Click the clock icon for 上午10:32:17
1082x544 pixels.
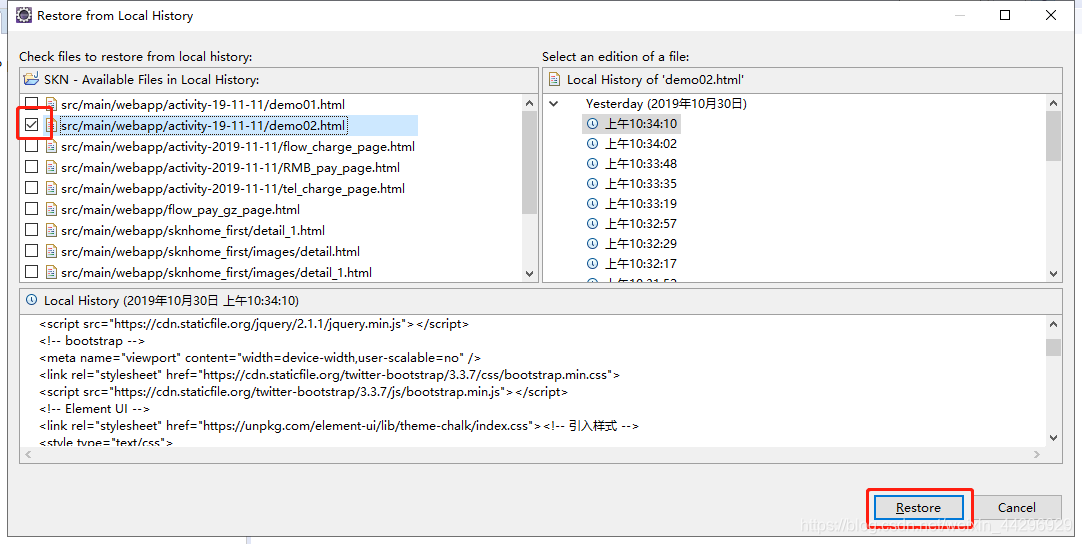coord(592,264)
